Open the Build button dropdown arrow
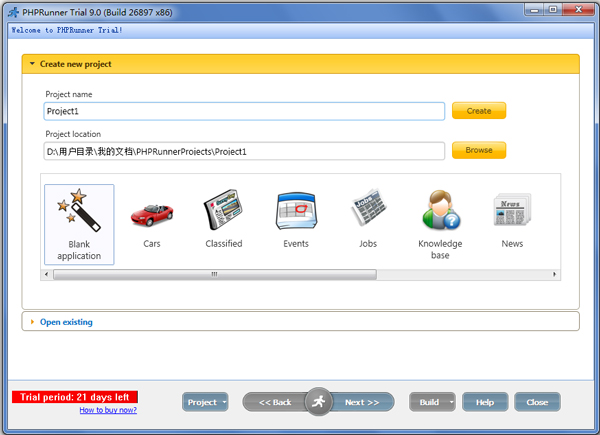Viewport: 600px width, 435px height. tap(452, 402)
